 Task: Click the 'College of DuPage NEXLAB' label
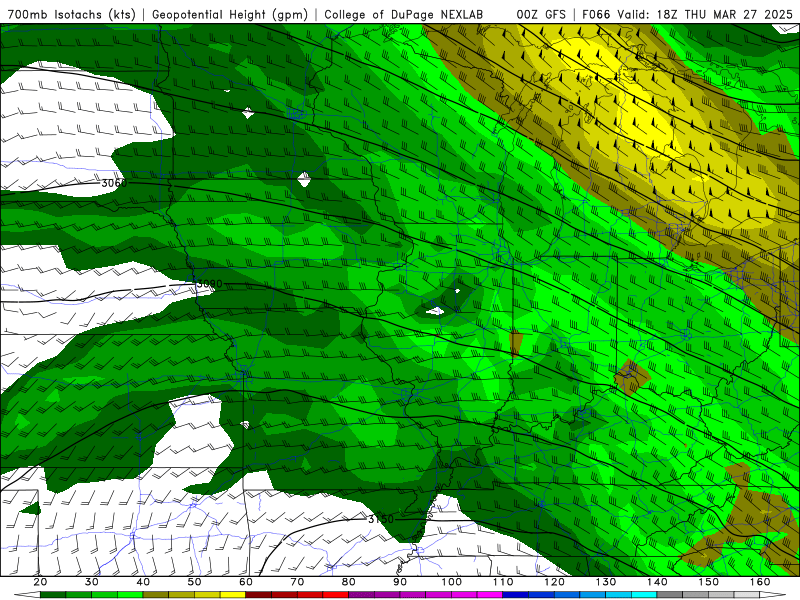[403, 14]
